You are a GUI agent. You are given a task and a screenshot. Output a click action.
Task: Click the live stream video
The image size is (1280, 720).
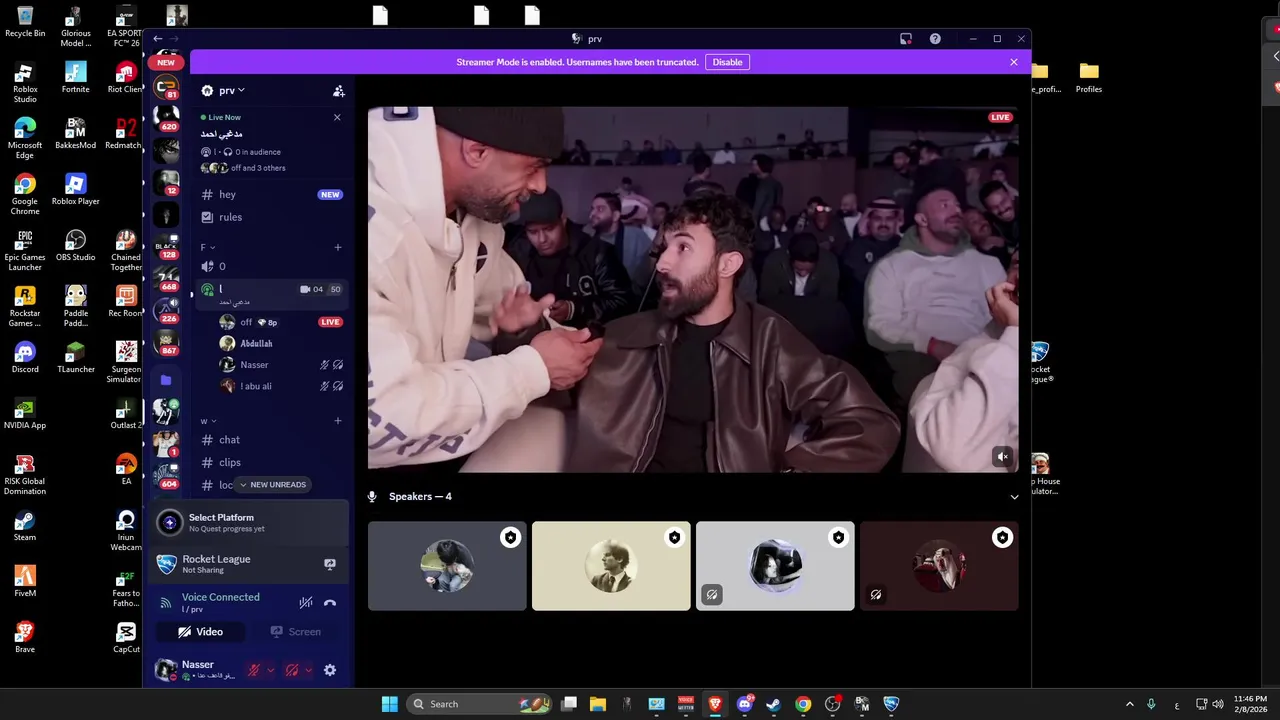pos(693,289)
